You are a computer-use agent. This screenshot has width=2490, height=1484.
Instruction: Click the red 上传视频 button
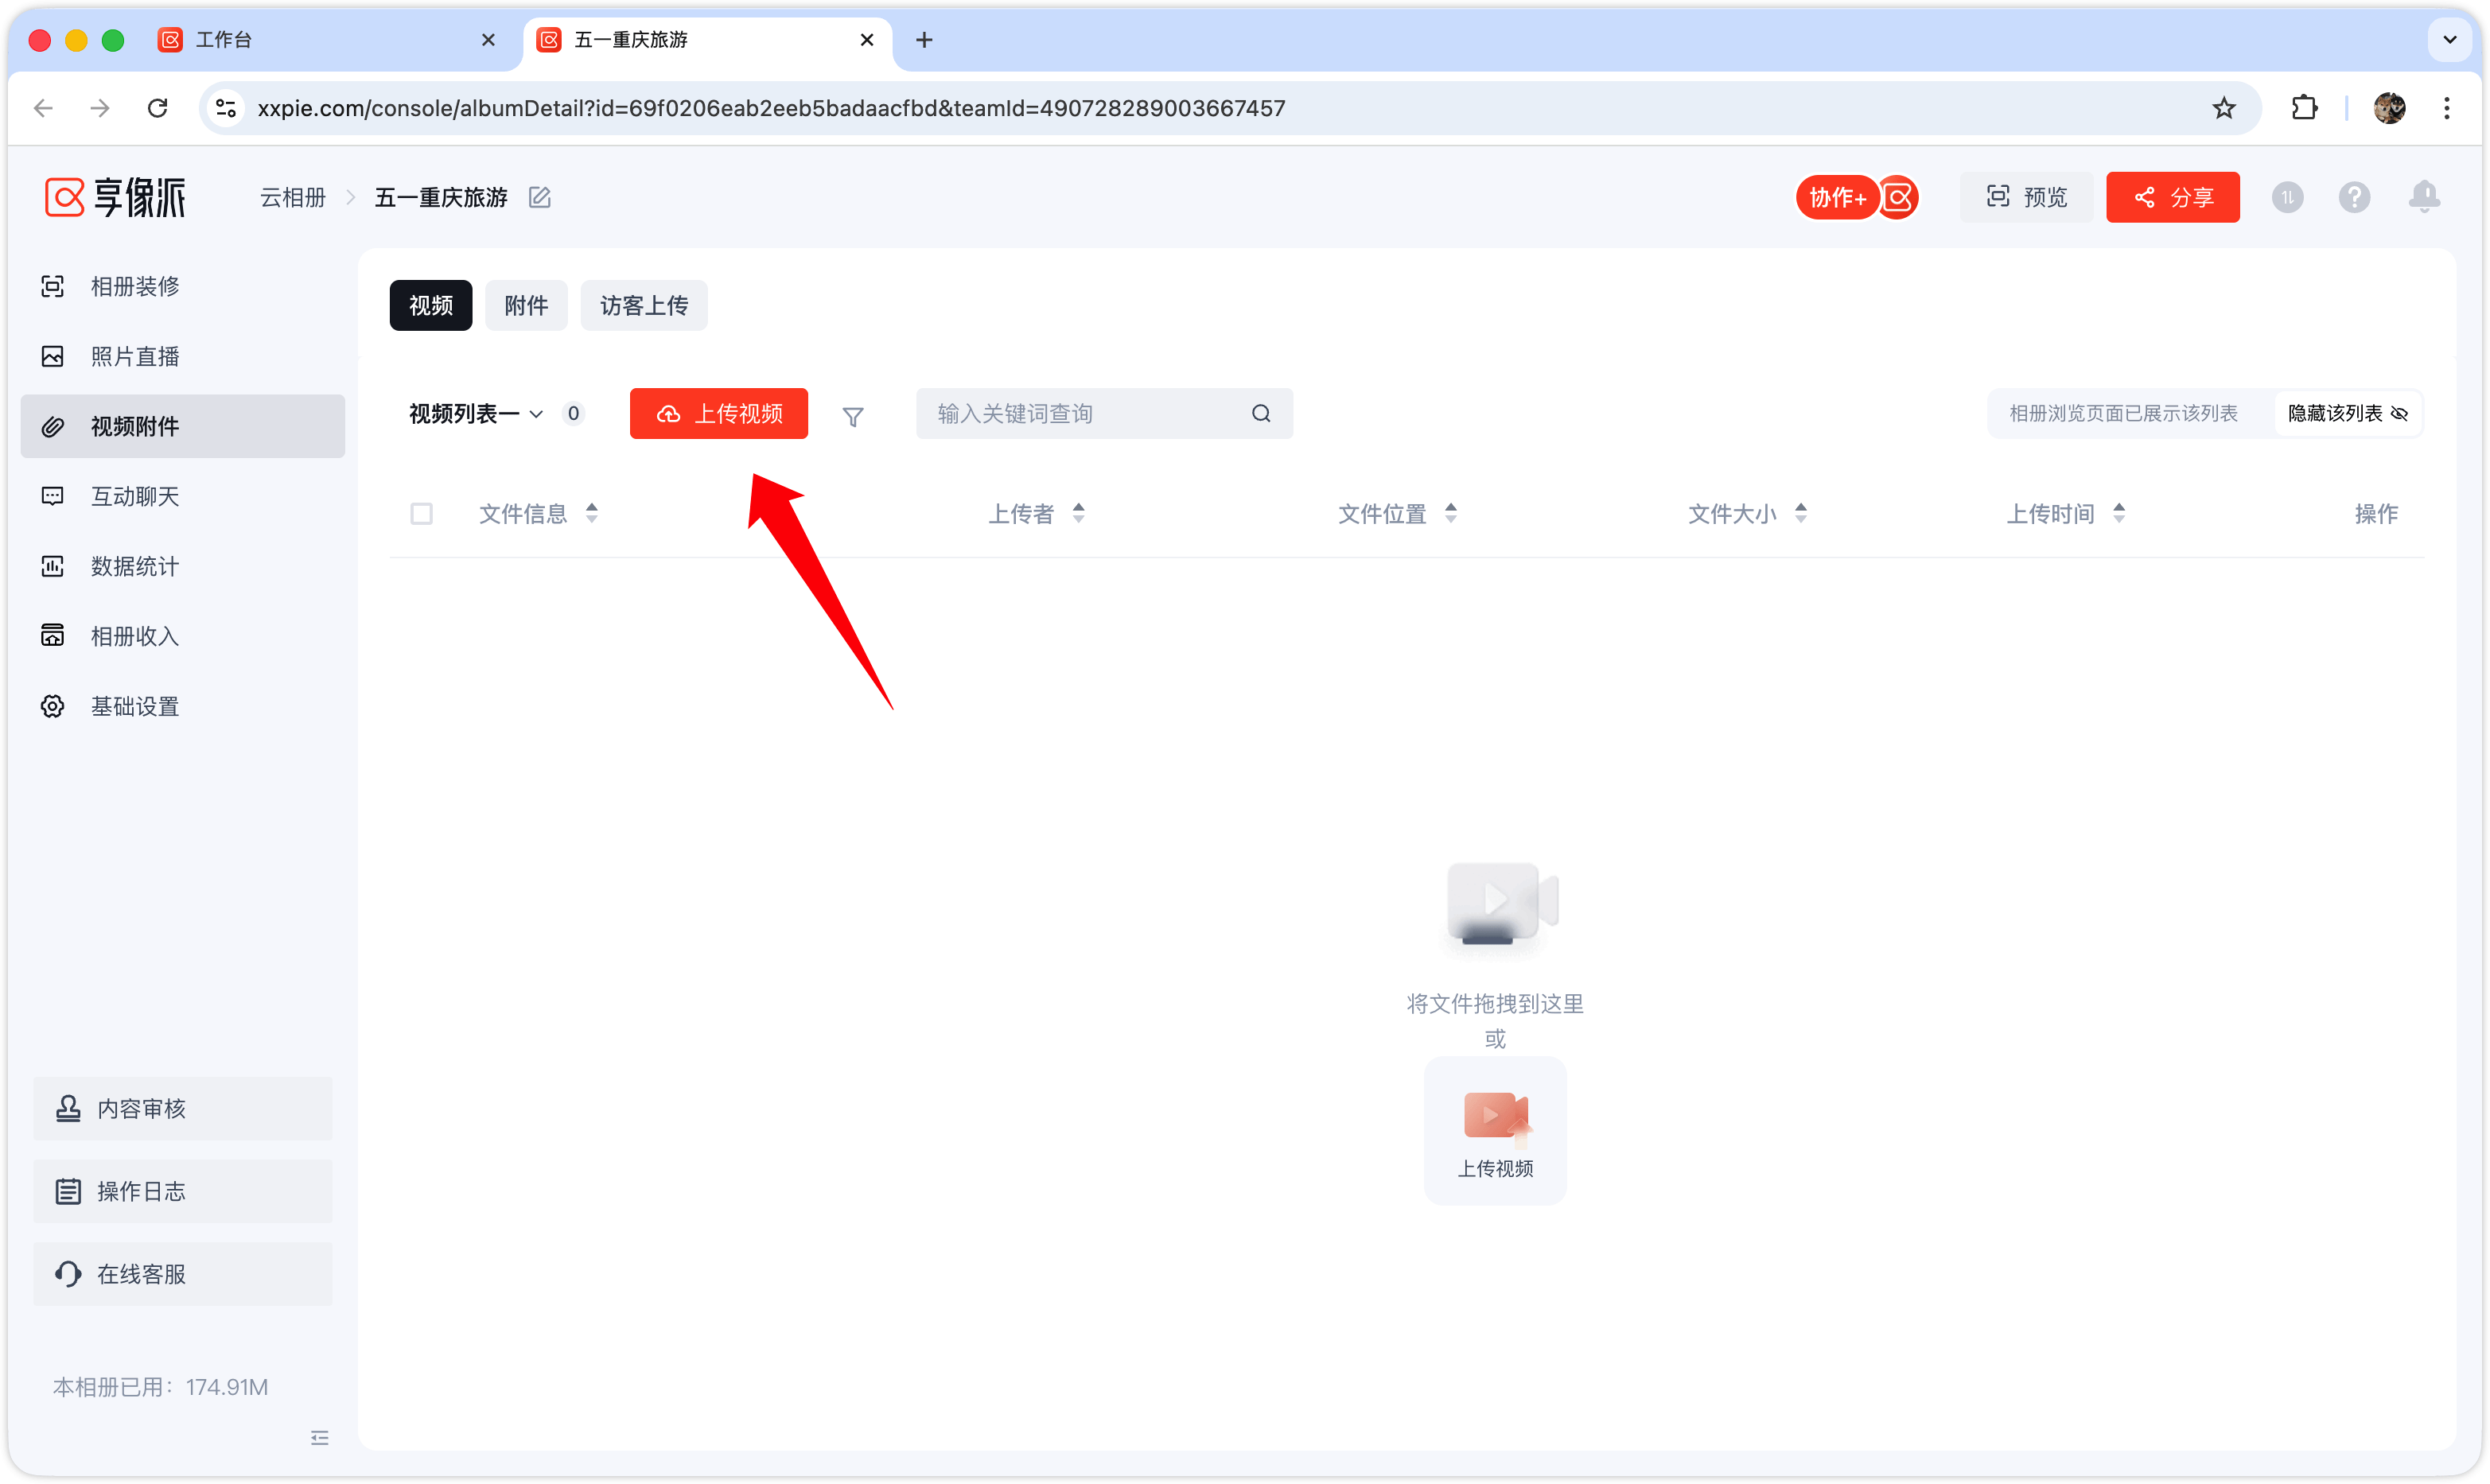pos(719,414)
